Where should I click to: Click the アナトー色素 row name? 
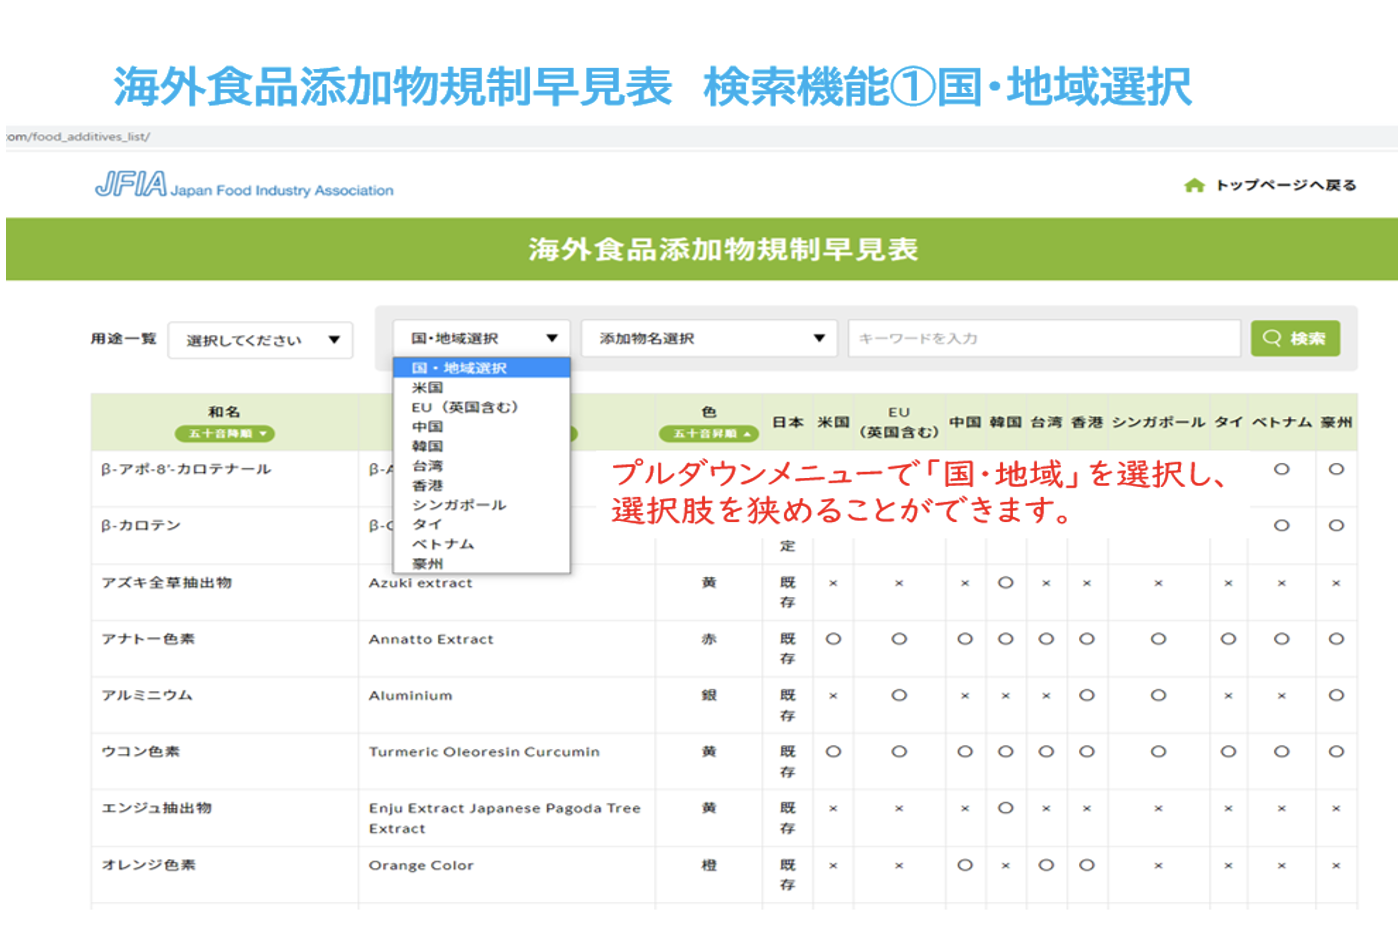[x=148, y=639]
